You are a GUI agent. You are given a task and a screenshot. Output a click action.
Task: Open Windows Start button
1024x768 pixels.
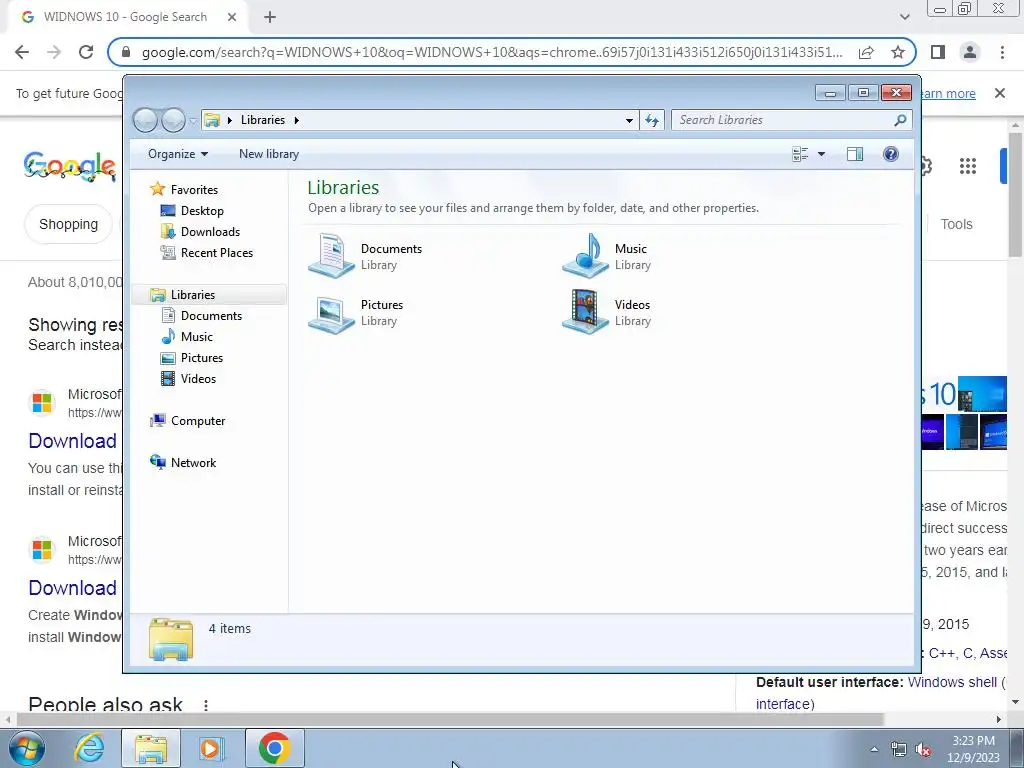pos(27,748)
